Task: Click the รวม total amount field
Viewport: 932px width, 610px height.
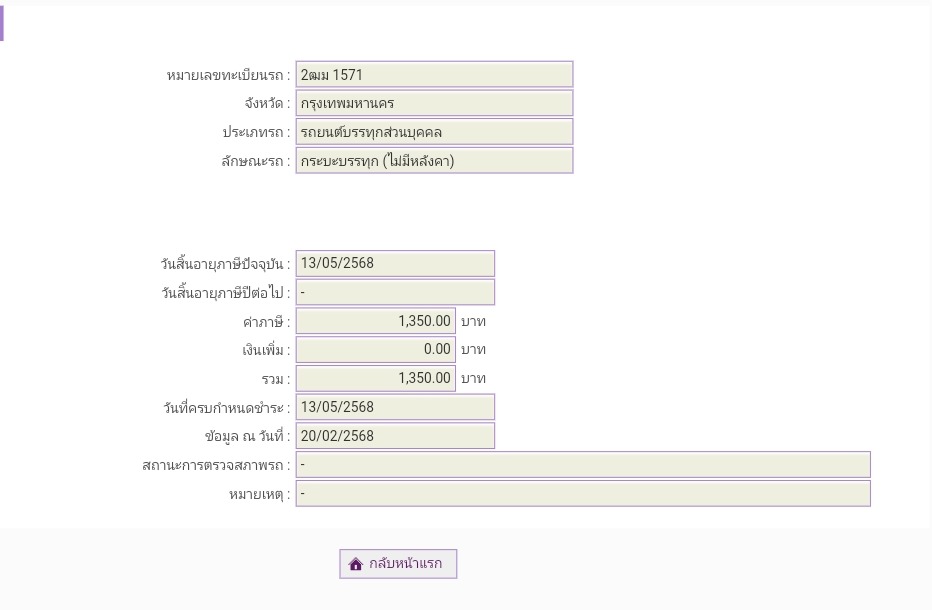Action: [376, 378]
